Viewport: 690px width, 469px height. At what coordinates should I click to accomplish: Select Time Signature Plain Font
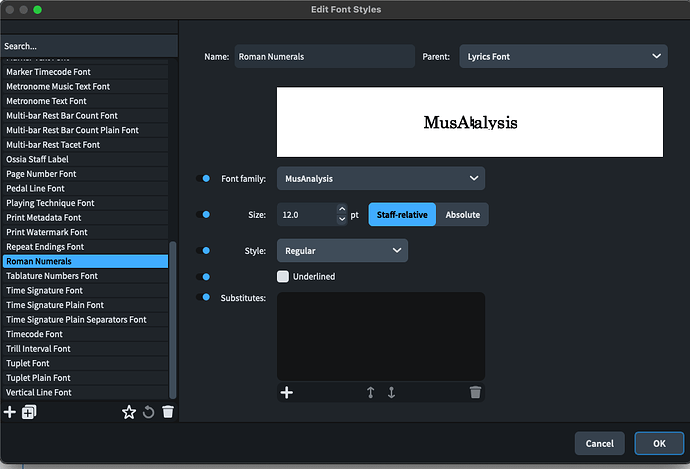pyautogui.click(x=85, y=305)
